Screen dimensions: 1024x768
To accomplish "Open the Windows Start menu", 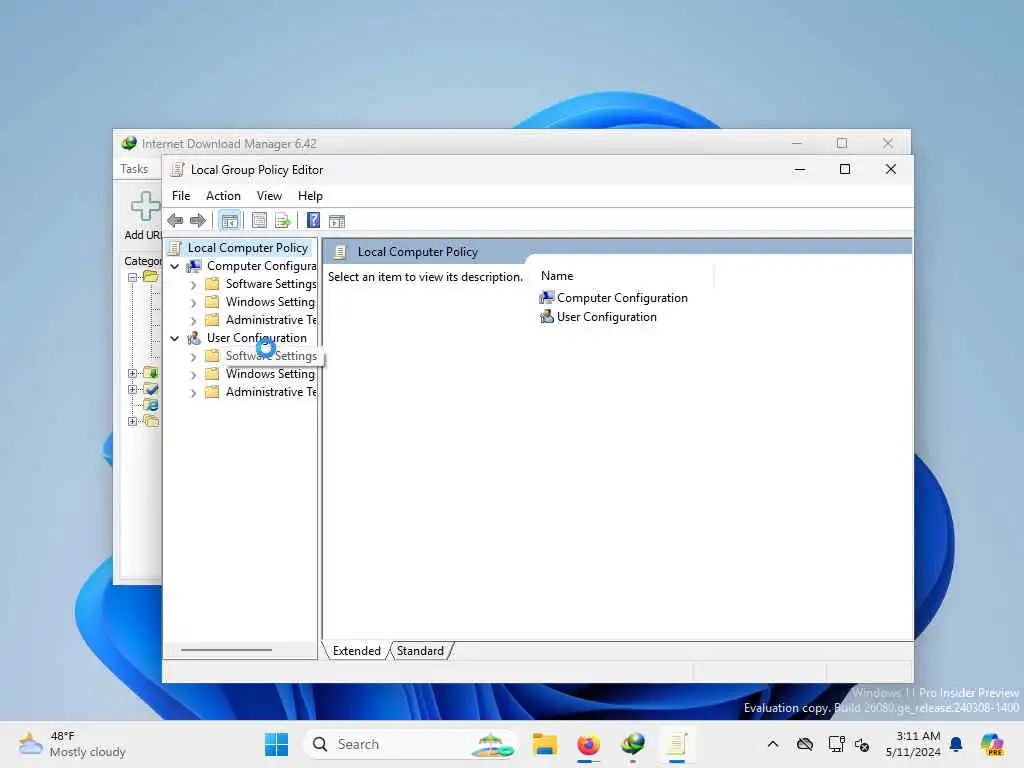I will 276,744.
